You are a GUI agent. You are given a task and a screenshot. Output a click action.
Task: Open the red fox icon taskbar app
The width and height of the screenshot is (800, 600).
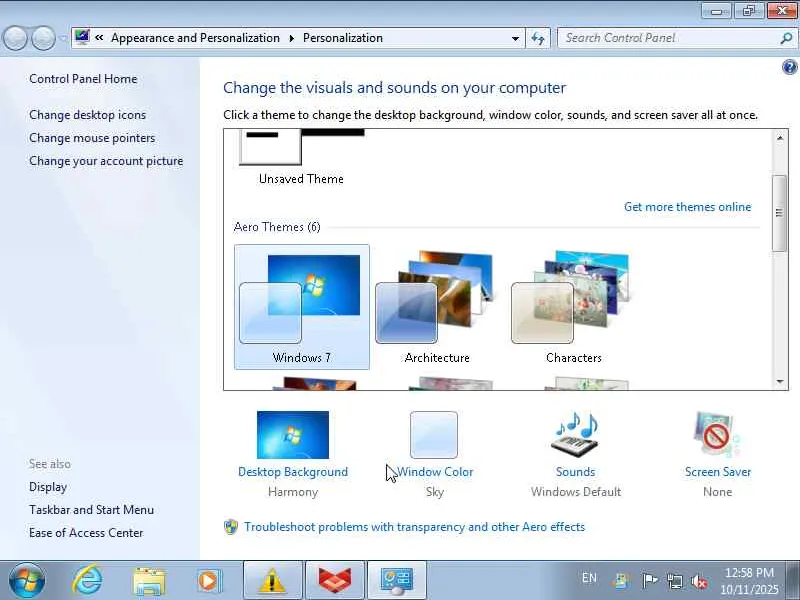click(335, 581)
